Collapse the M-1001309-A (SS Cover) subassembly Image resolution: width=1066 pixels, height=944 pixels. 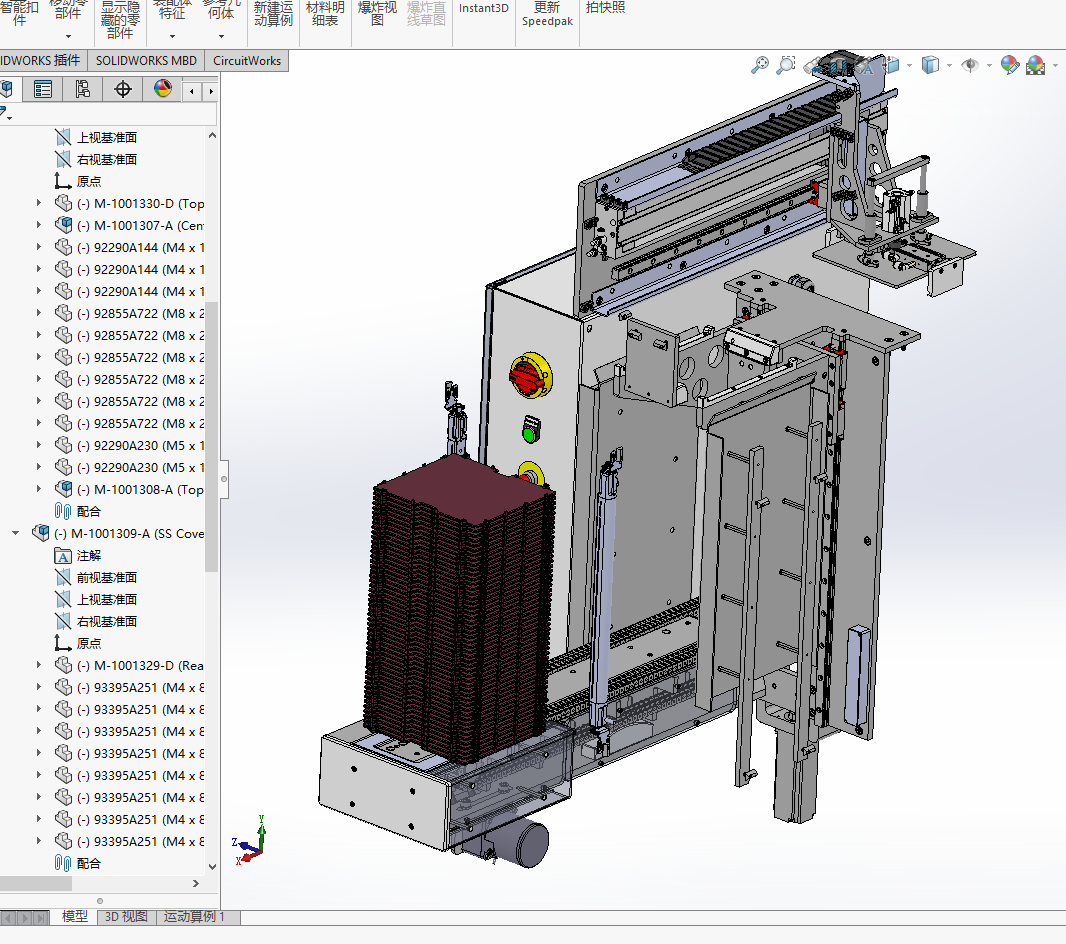16,534
